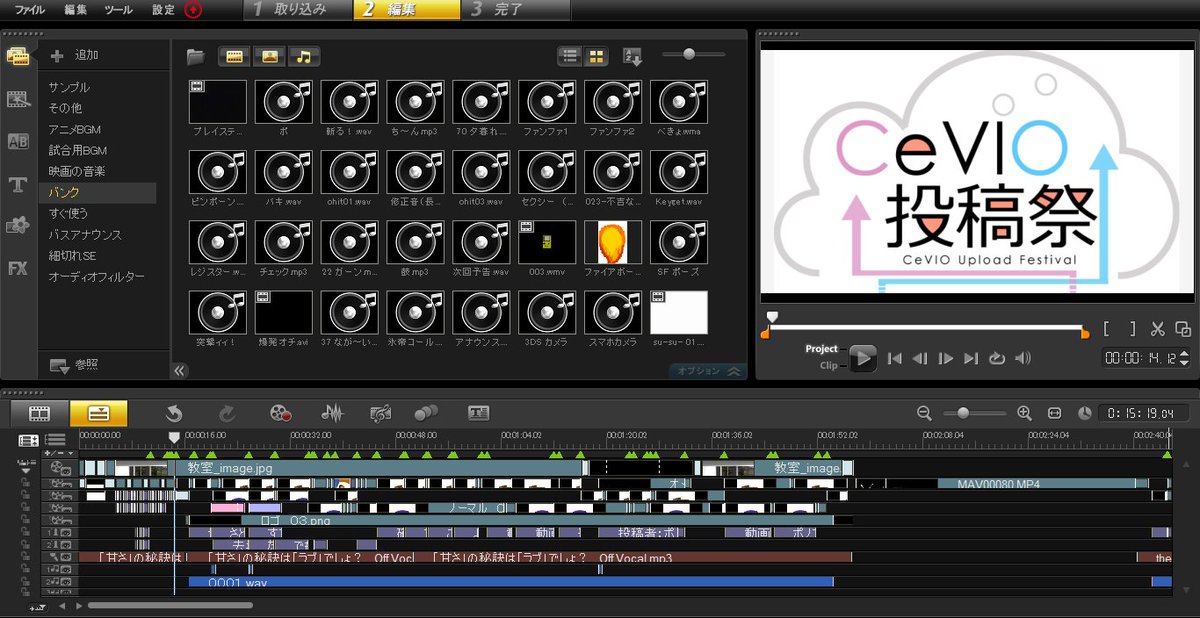Open the 参照 browse dropdown
The width and height of the screenshot is (1200, 618).
pyautogui.click(x=73, y=365)
